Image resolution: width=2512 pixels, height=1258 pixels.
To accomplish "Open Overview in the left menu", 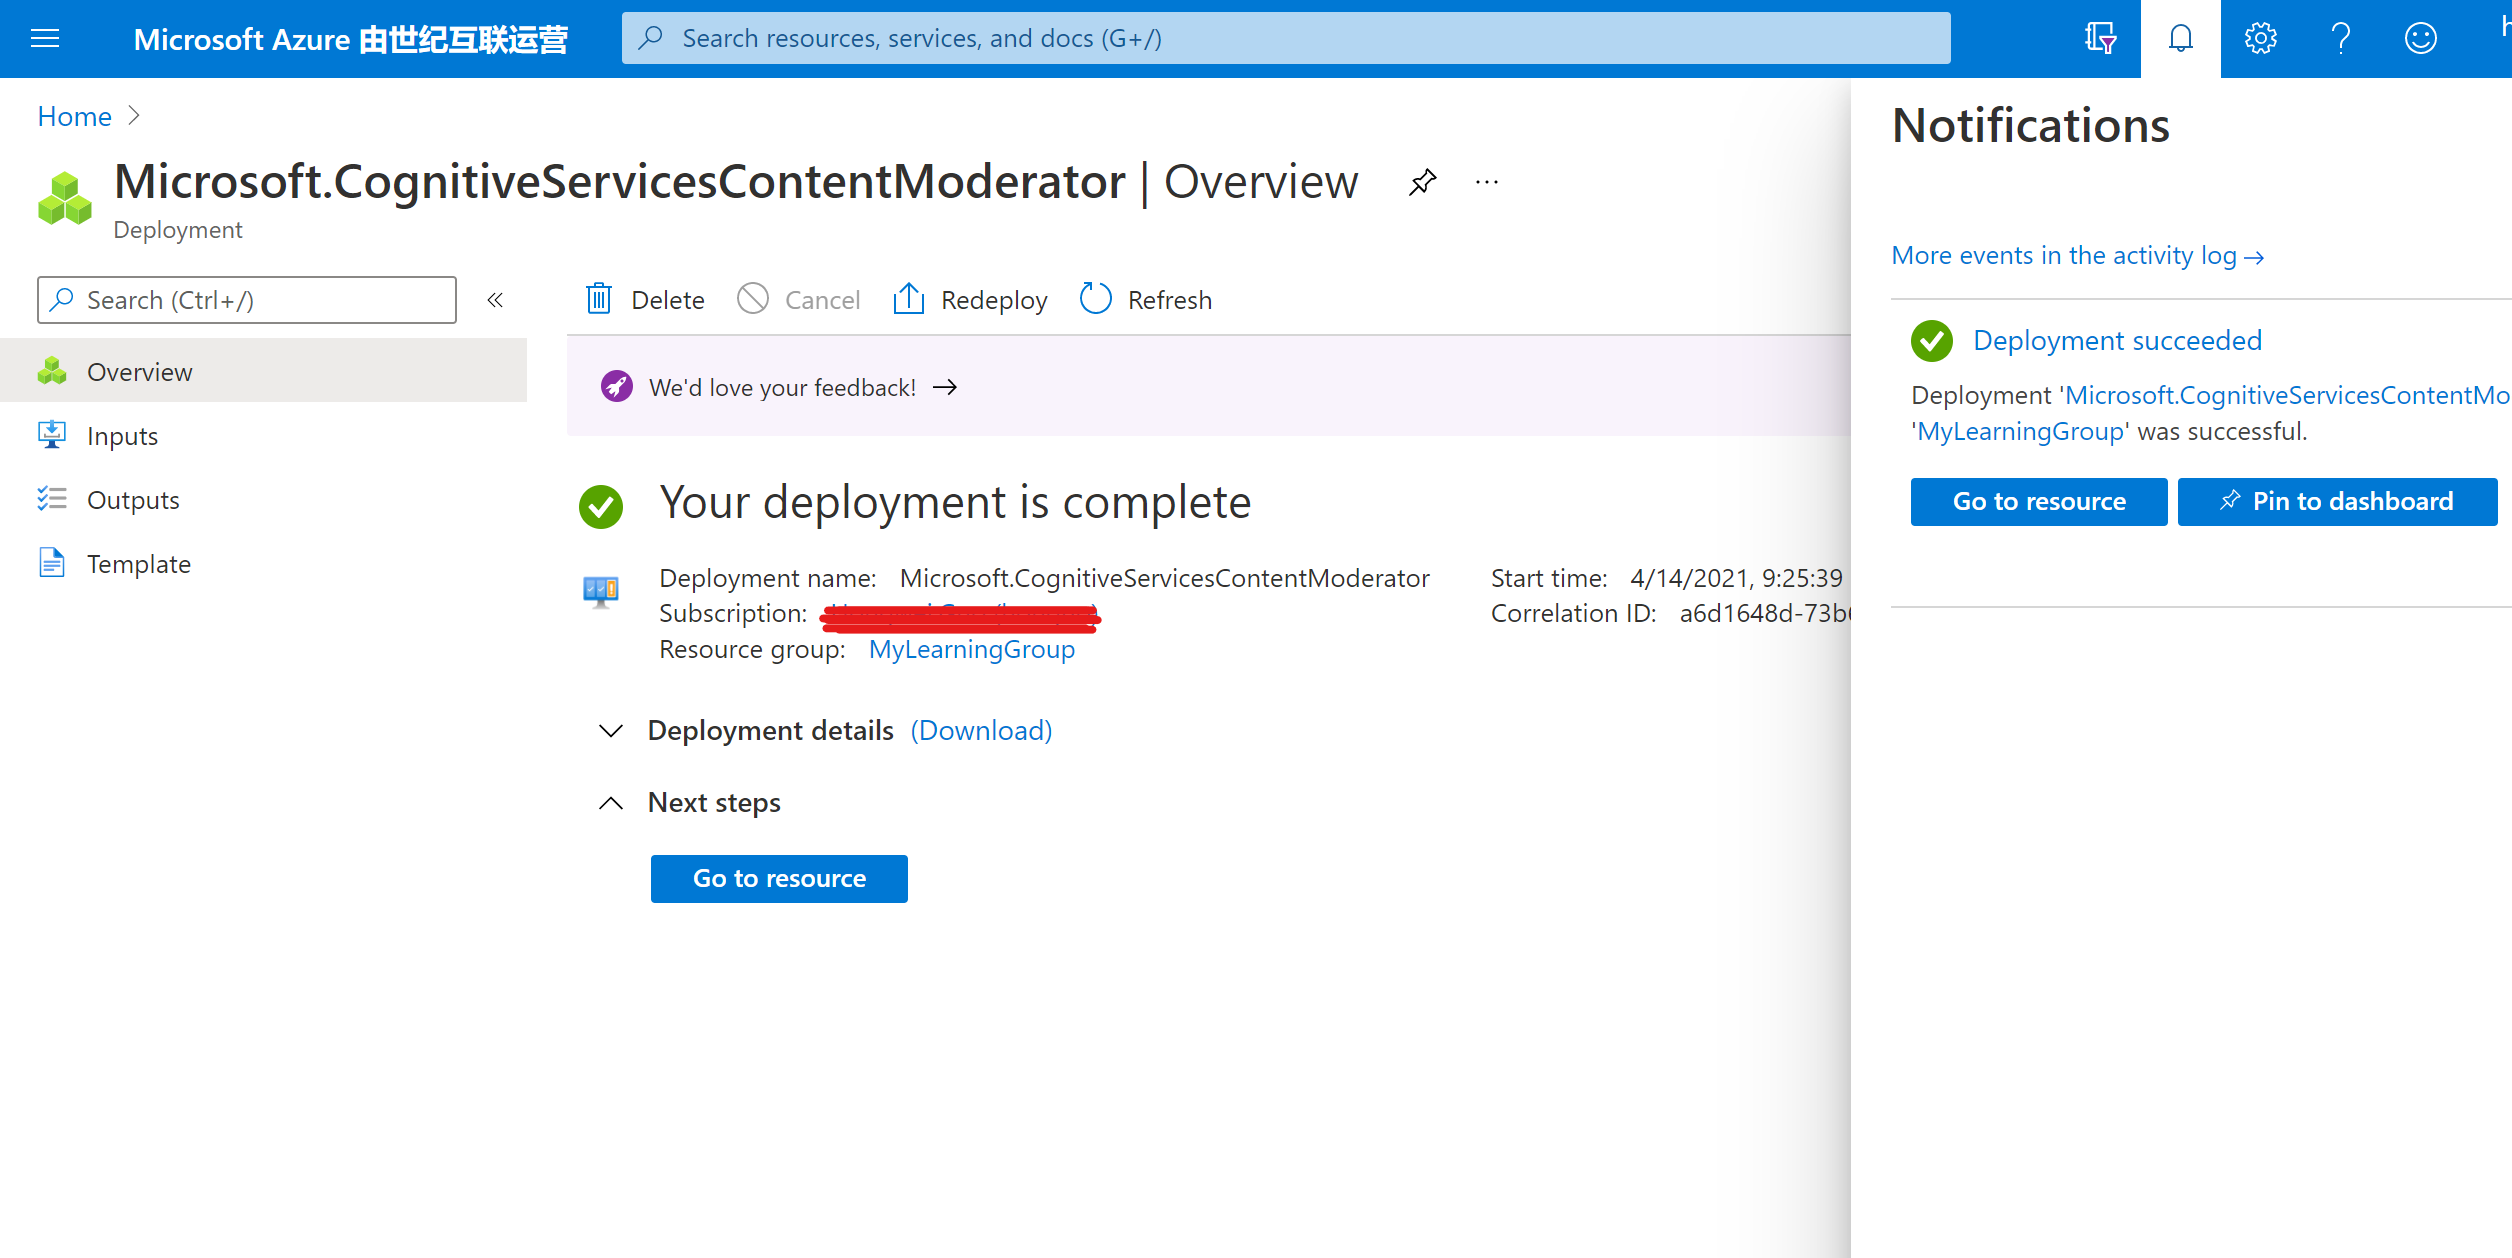I will 264,371.
